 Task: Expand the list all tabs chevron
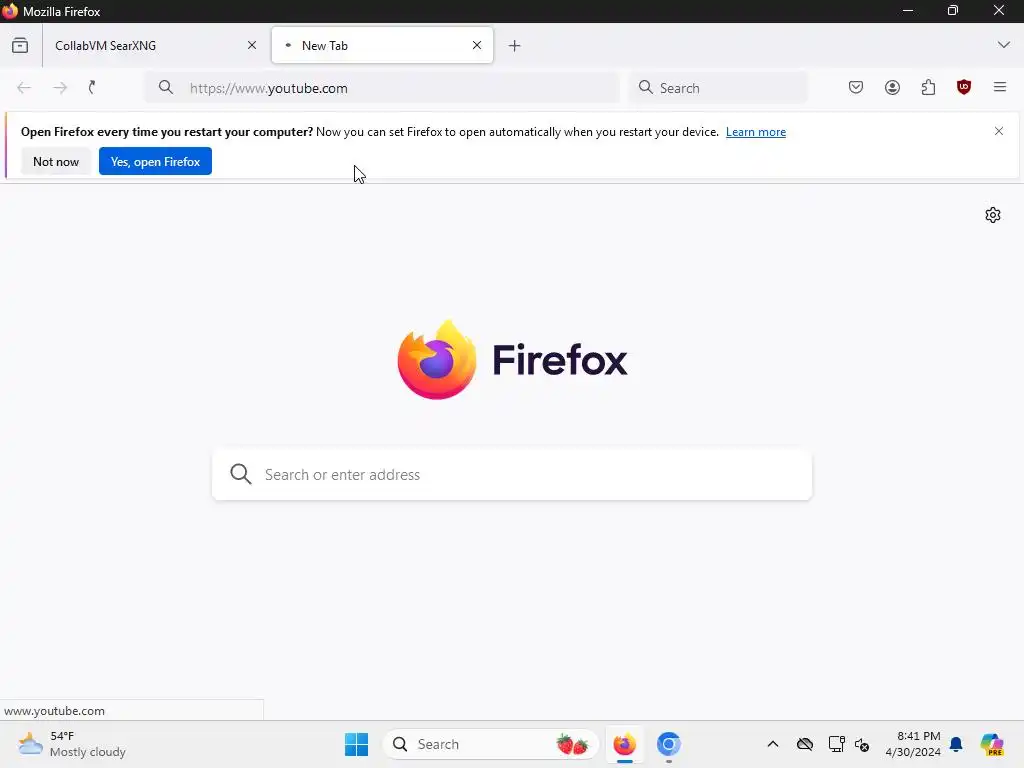(1004, 45)
